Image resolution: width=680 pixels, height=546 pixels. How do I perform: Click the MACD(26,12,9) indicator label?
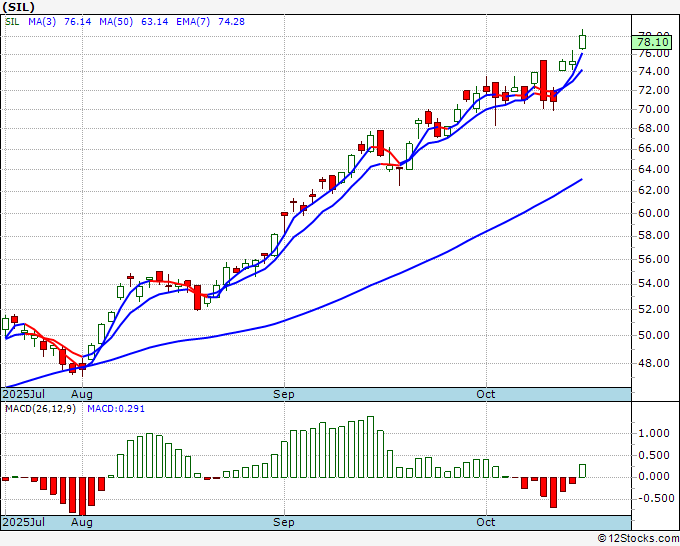click(40, 409)
